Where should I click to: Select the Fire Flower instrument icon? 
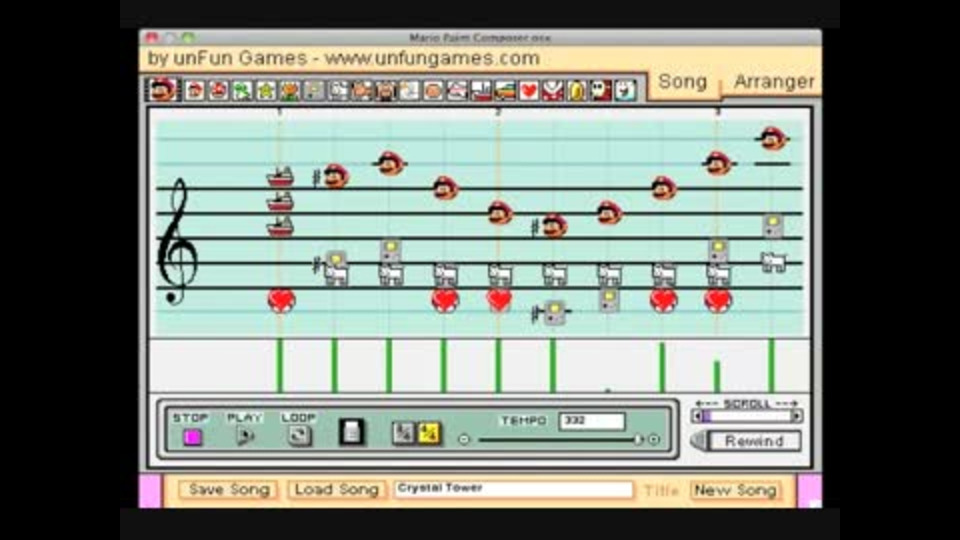pyautogui.click(x=290, y=91)
